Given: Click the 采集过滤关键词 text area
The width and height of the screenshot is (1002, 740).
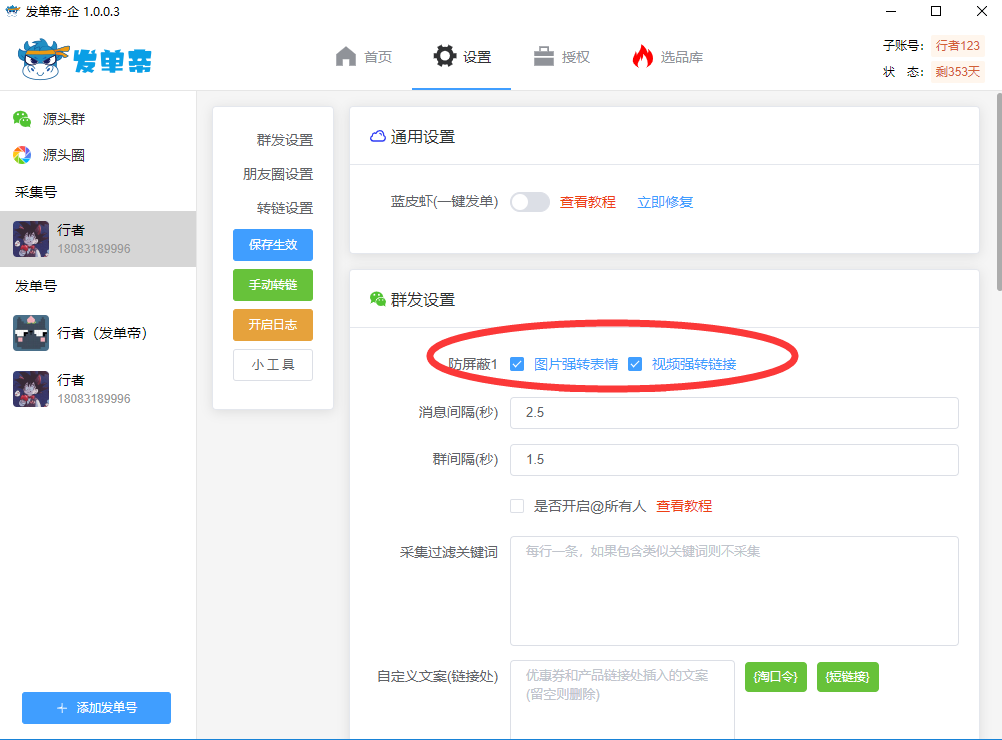Looking at the screenshot, I should pos(734,591).
